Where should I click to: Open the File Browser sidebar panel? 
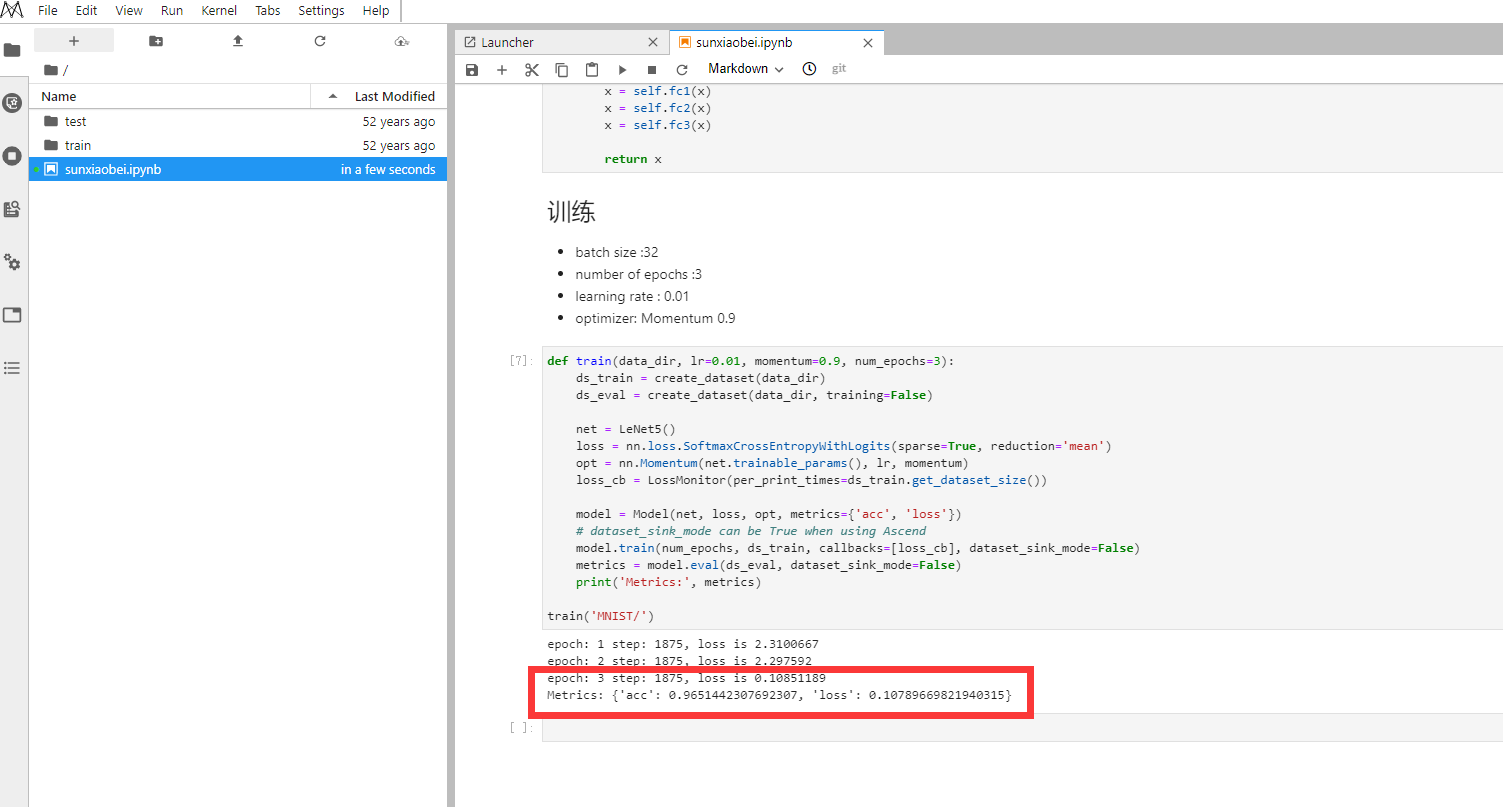[12, 50]
